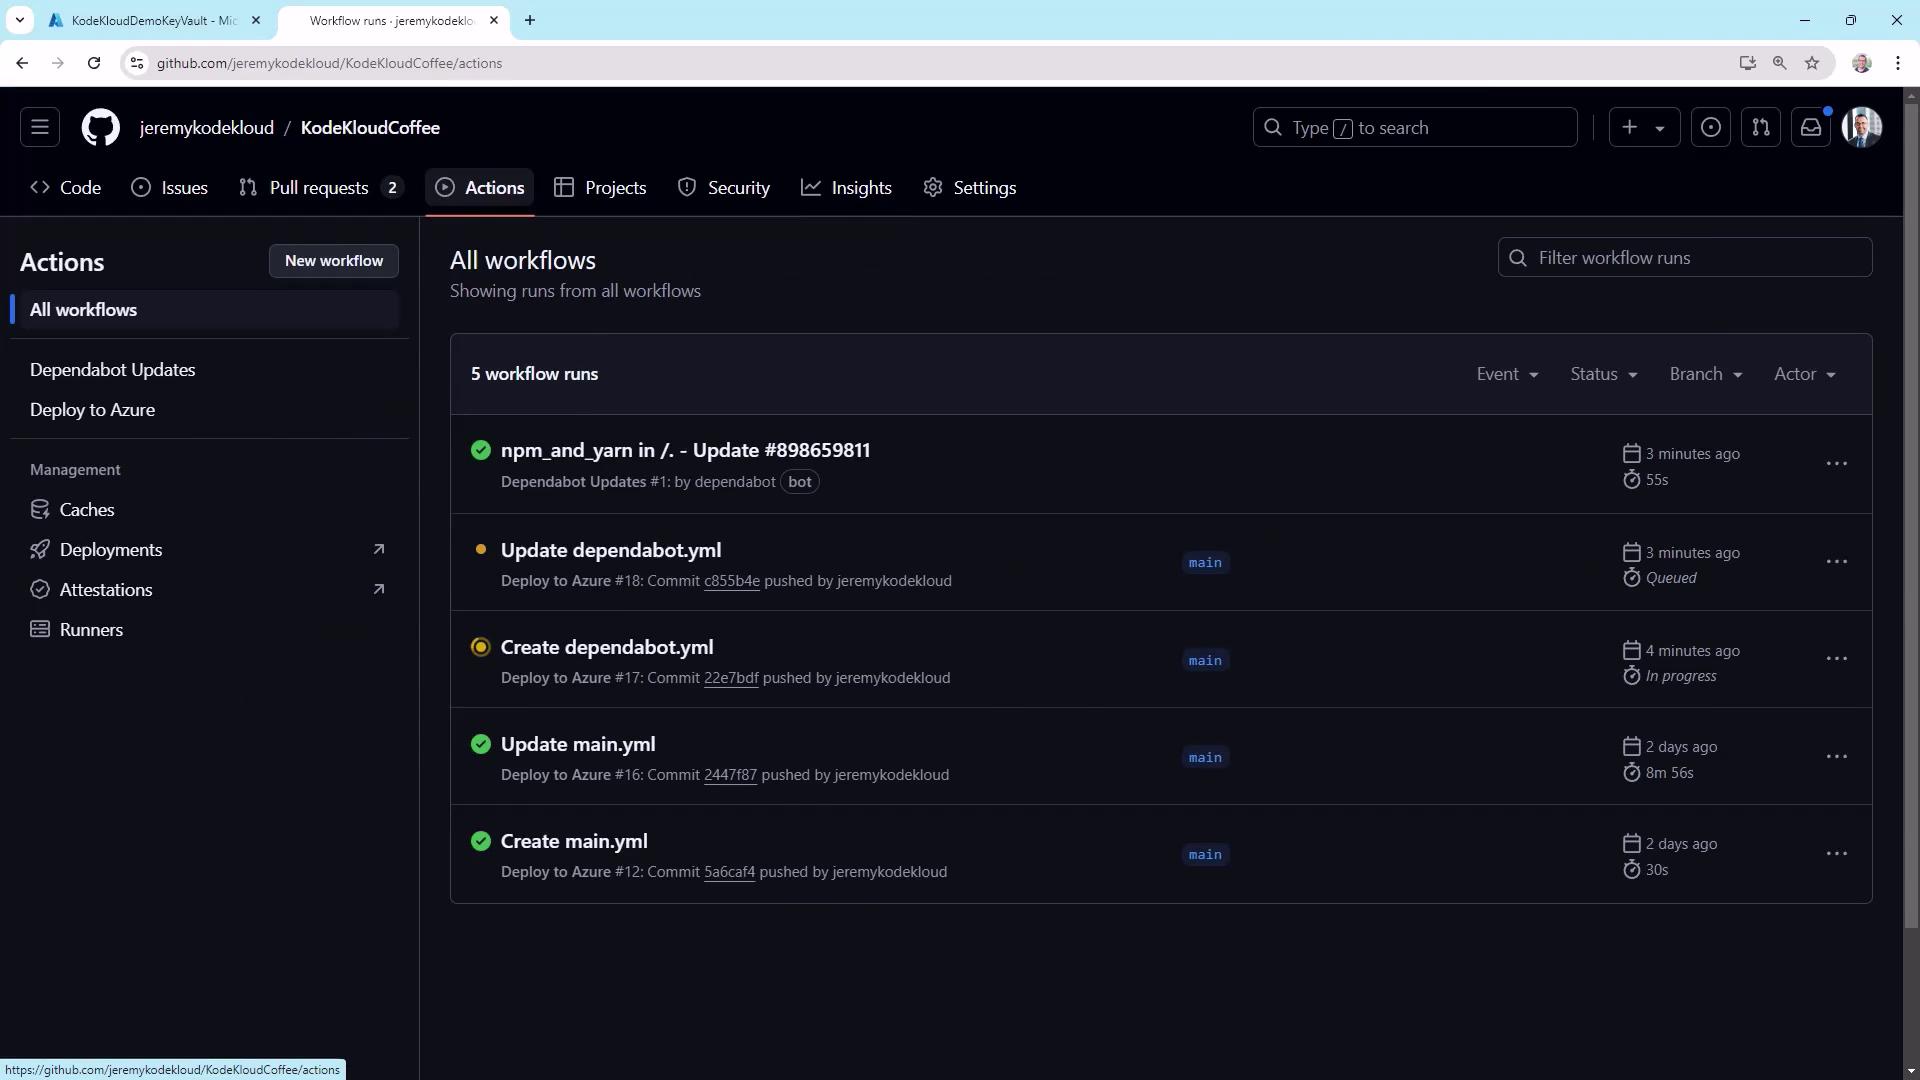Viewport: 1920px width, 1080px height.
Task: Open the GitHub homepage logo
Action: (100, 128)
